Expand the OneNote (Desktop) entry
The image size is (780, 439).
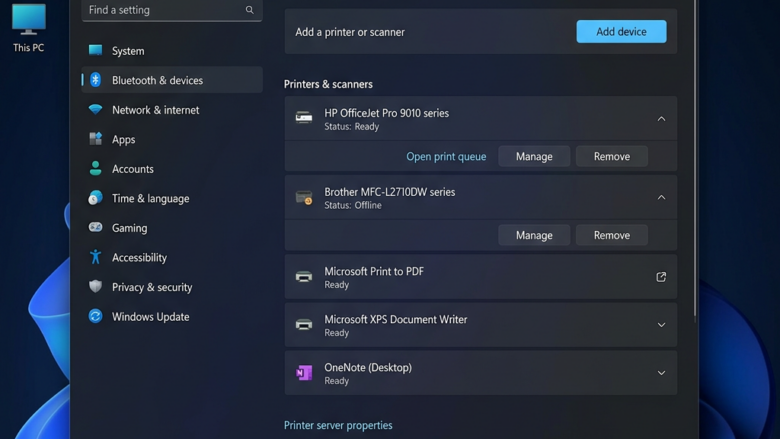(x=661, y=373)
